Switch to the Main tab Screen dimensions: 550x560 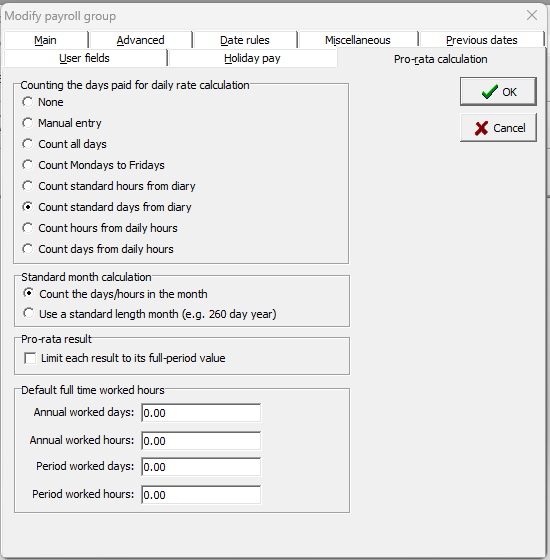(46, 40)
